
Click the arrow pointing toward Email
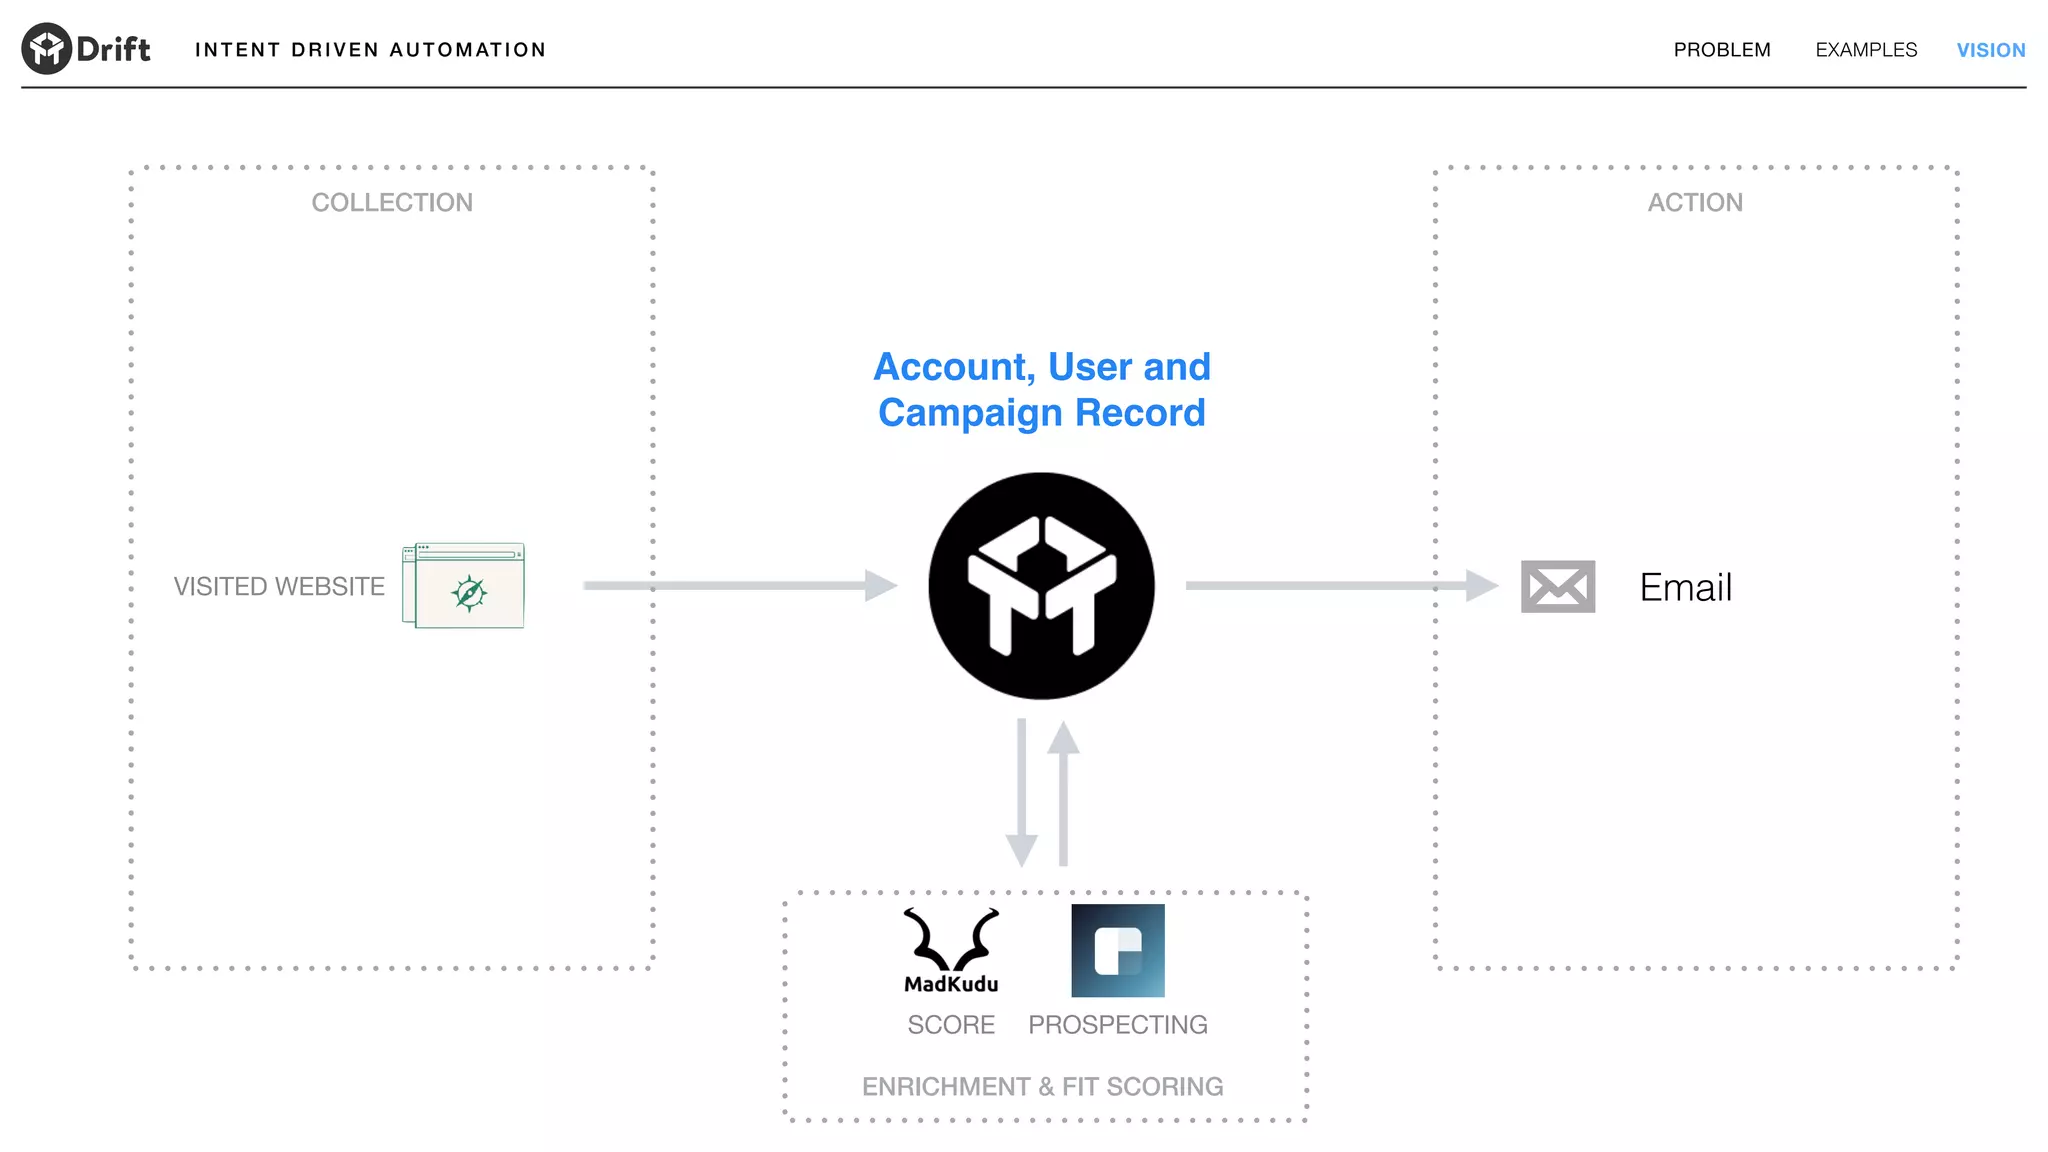(x=1340, y=585)
